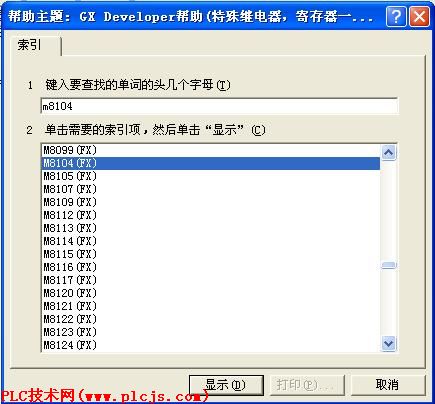Image resolution: width=435 pixels, height=404 pixels.
Task: Select M8122(FX) index entry
Action: [x=211, y=319]
